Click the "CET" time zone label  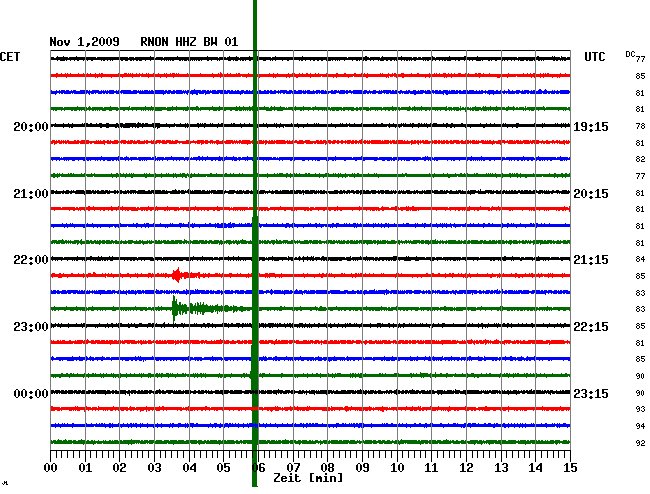coord(10,57)
